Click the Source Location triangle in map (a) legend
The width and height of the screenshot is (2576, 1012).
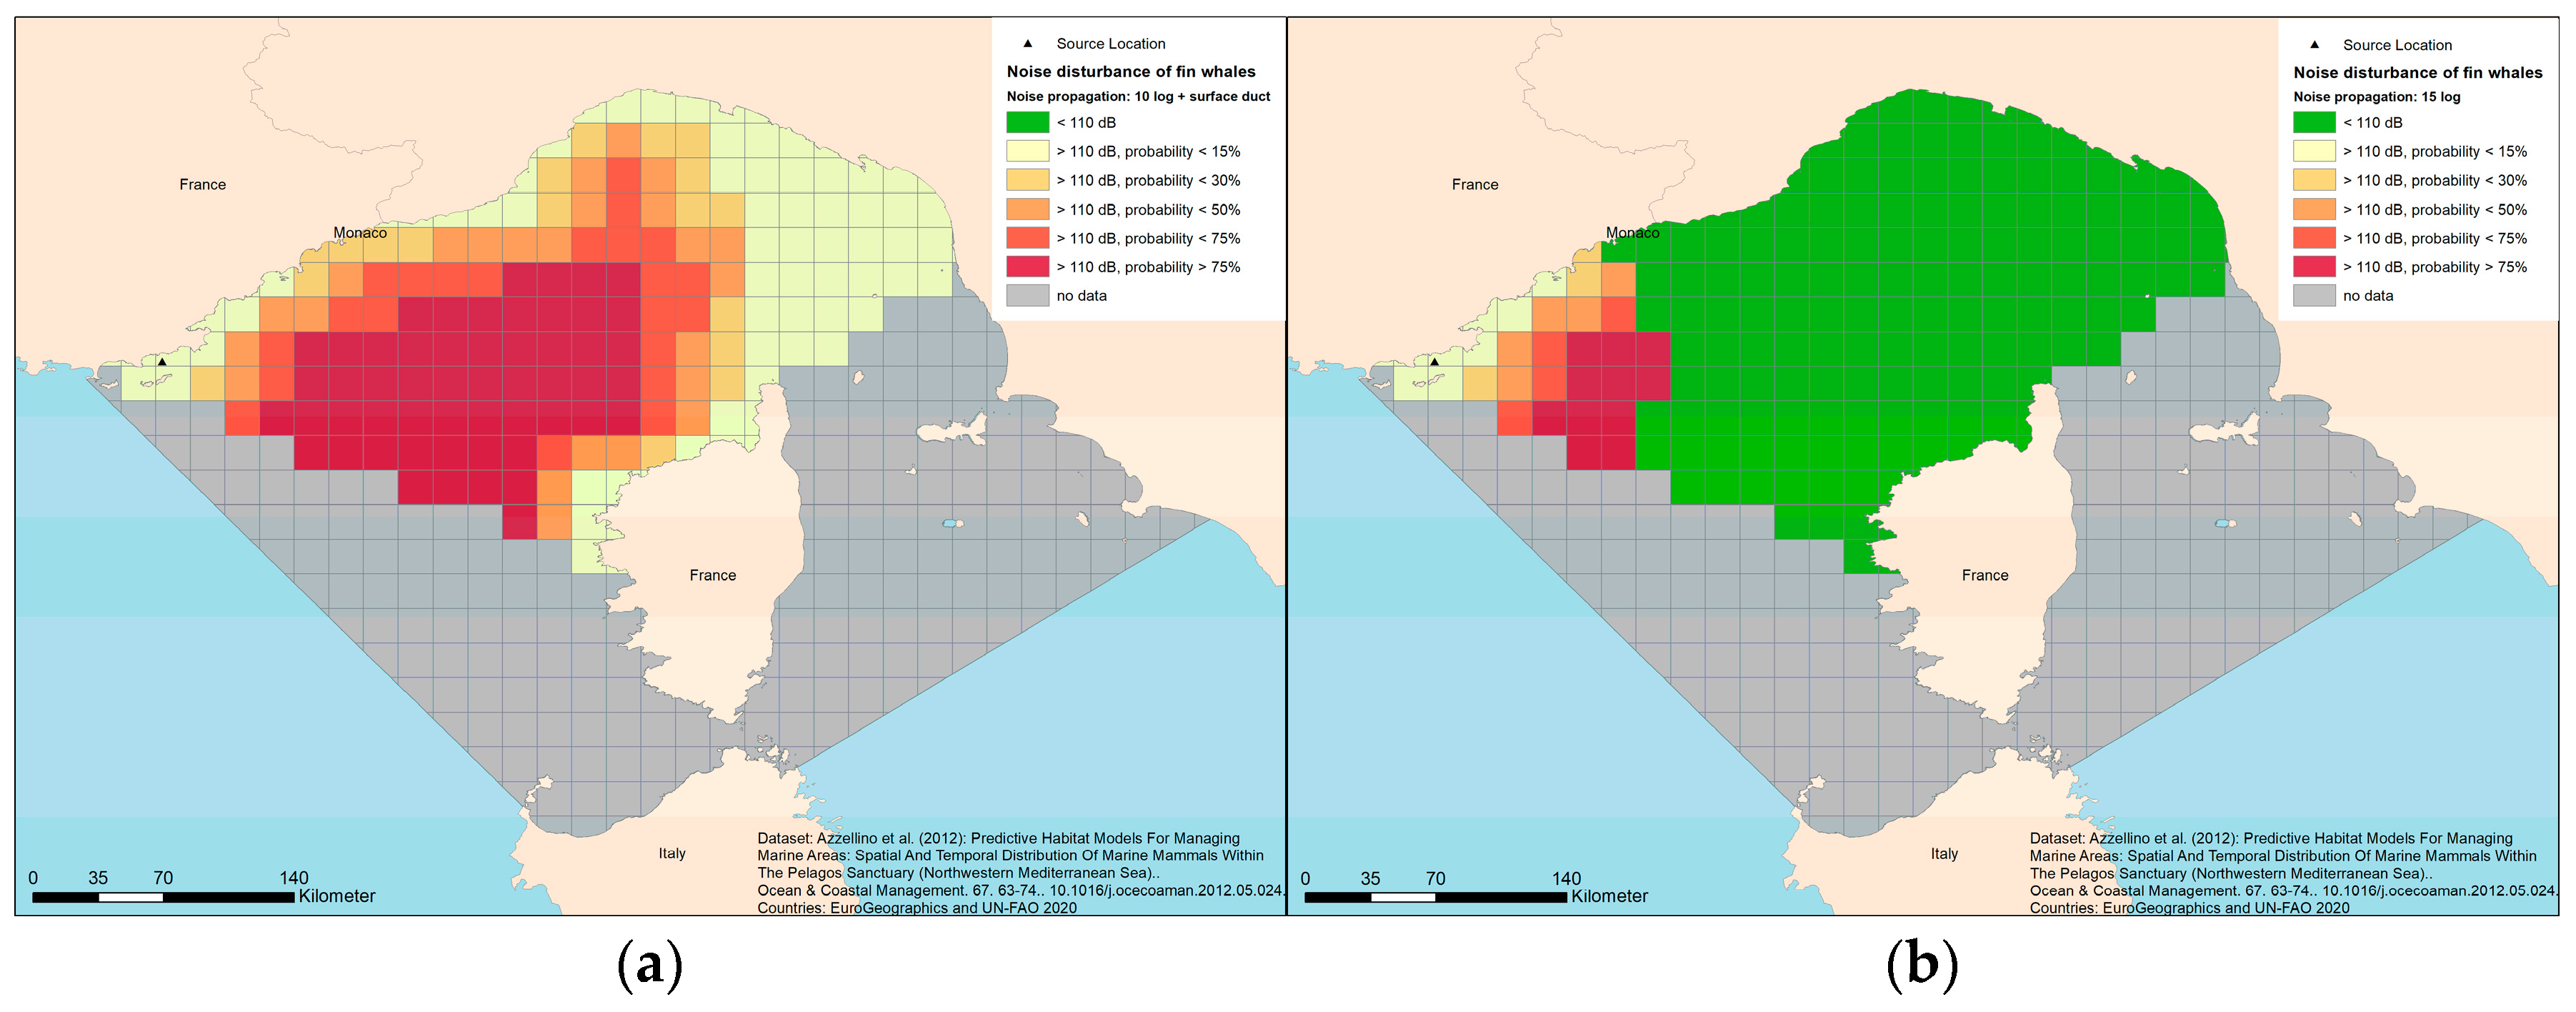pyautogui.click(x=1027, y=44)
